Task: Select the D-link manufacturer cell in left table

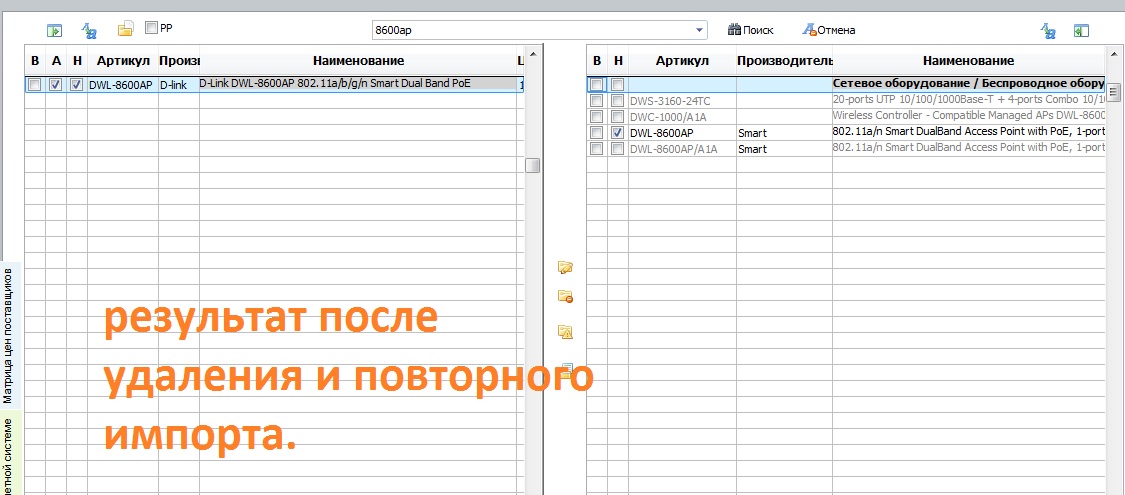Action: [179, 85]
